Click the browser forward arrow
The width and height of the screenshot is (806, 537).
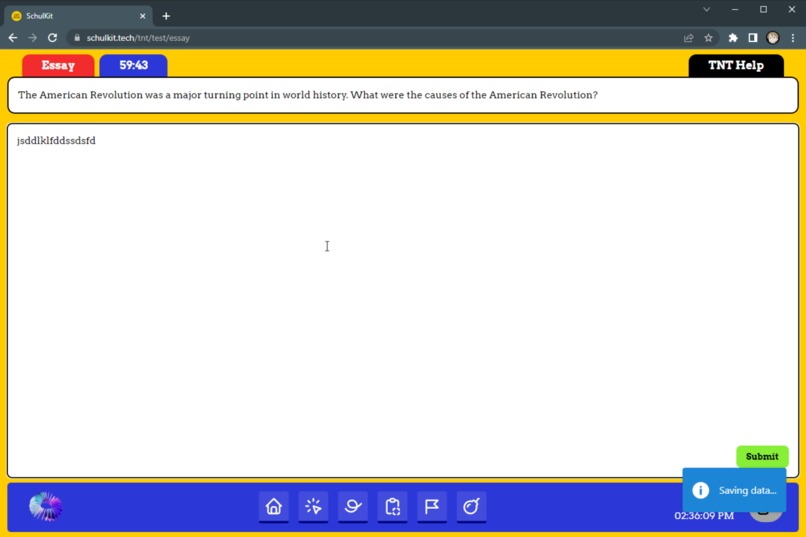(x=32, y=38)
